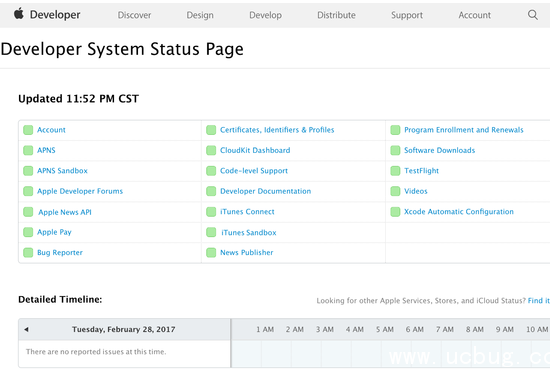Click the green indicator for Certificates, Identifiers & Profiles

coord(211,130)
